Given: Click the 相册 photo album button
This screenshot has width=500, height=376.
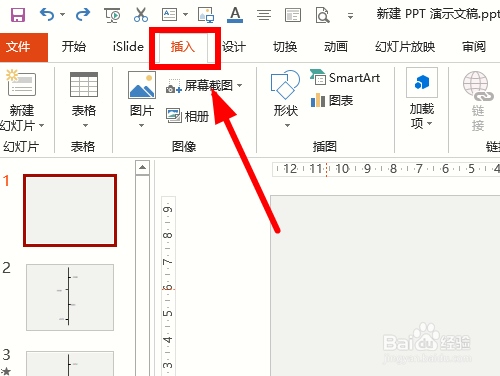Looking at the screenshot, I should pyautogui.click(x=187, y=116).
